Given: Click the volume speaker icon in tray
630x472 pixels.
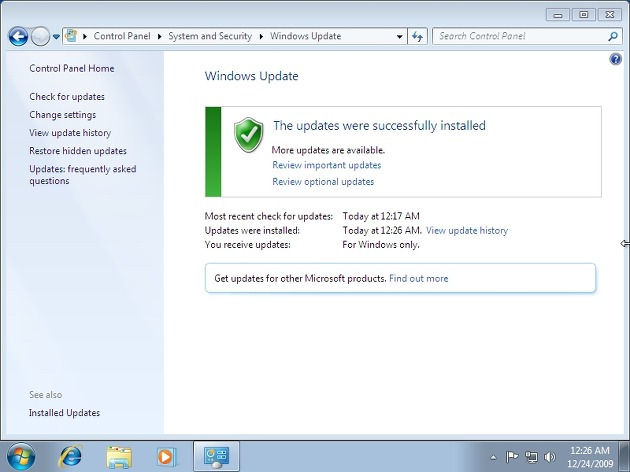Looking at the screenshot, I should (550, 457).
